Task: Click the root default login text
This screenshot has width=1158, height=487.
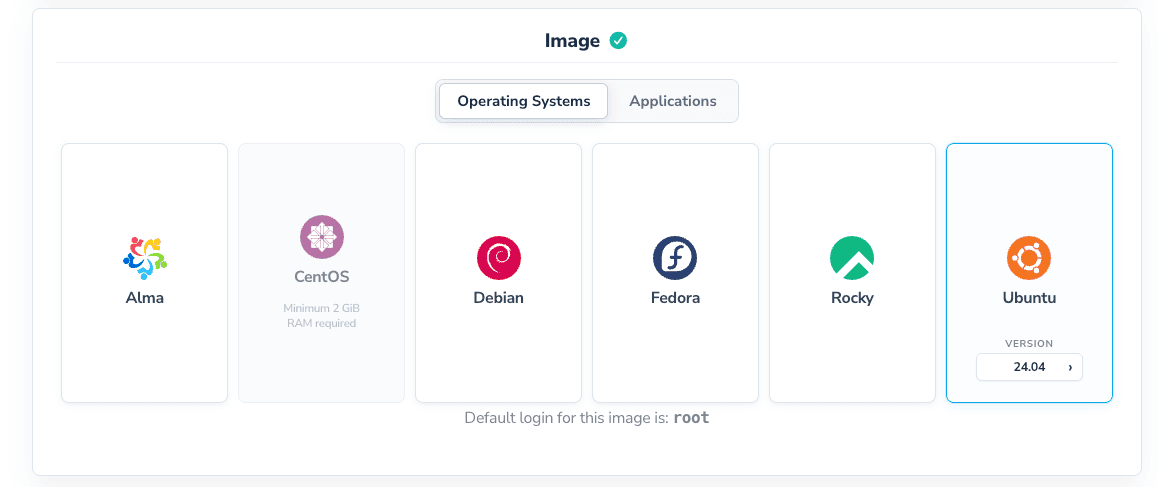Action: [x=691, y=418]
